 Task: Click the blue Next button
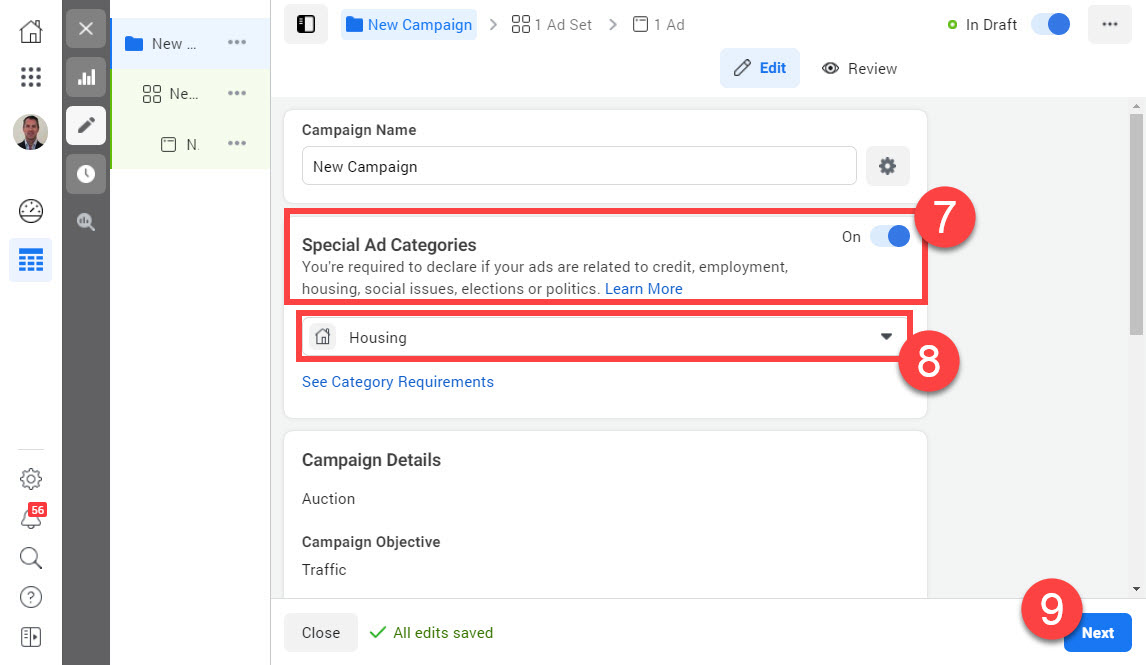pyautogui.click(x=1097, y=632)
